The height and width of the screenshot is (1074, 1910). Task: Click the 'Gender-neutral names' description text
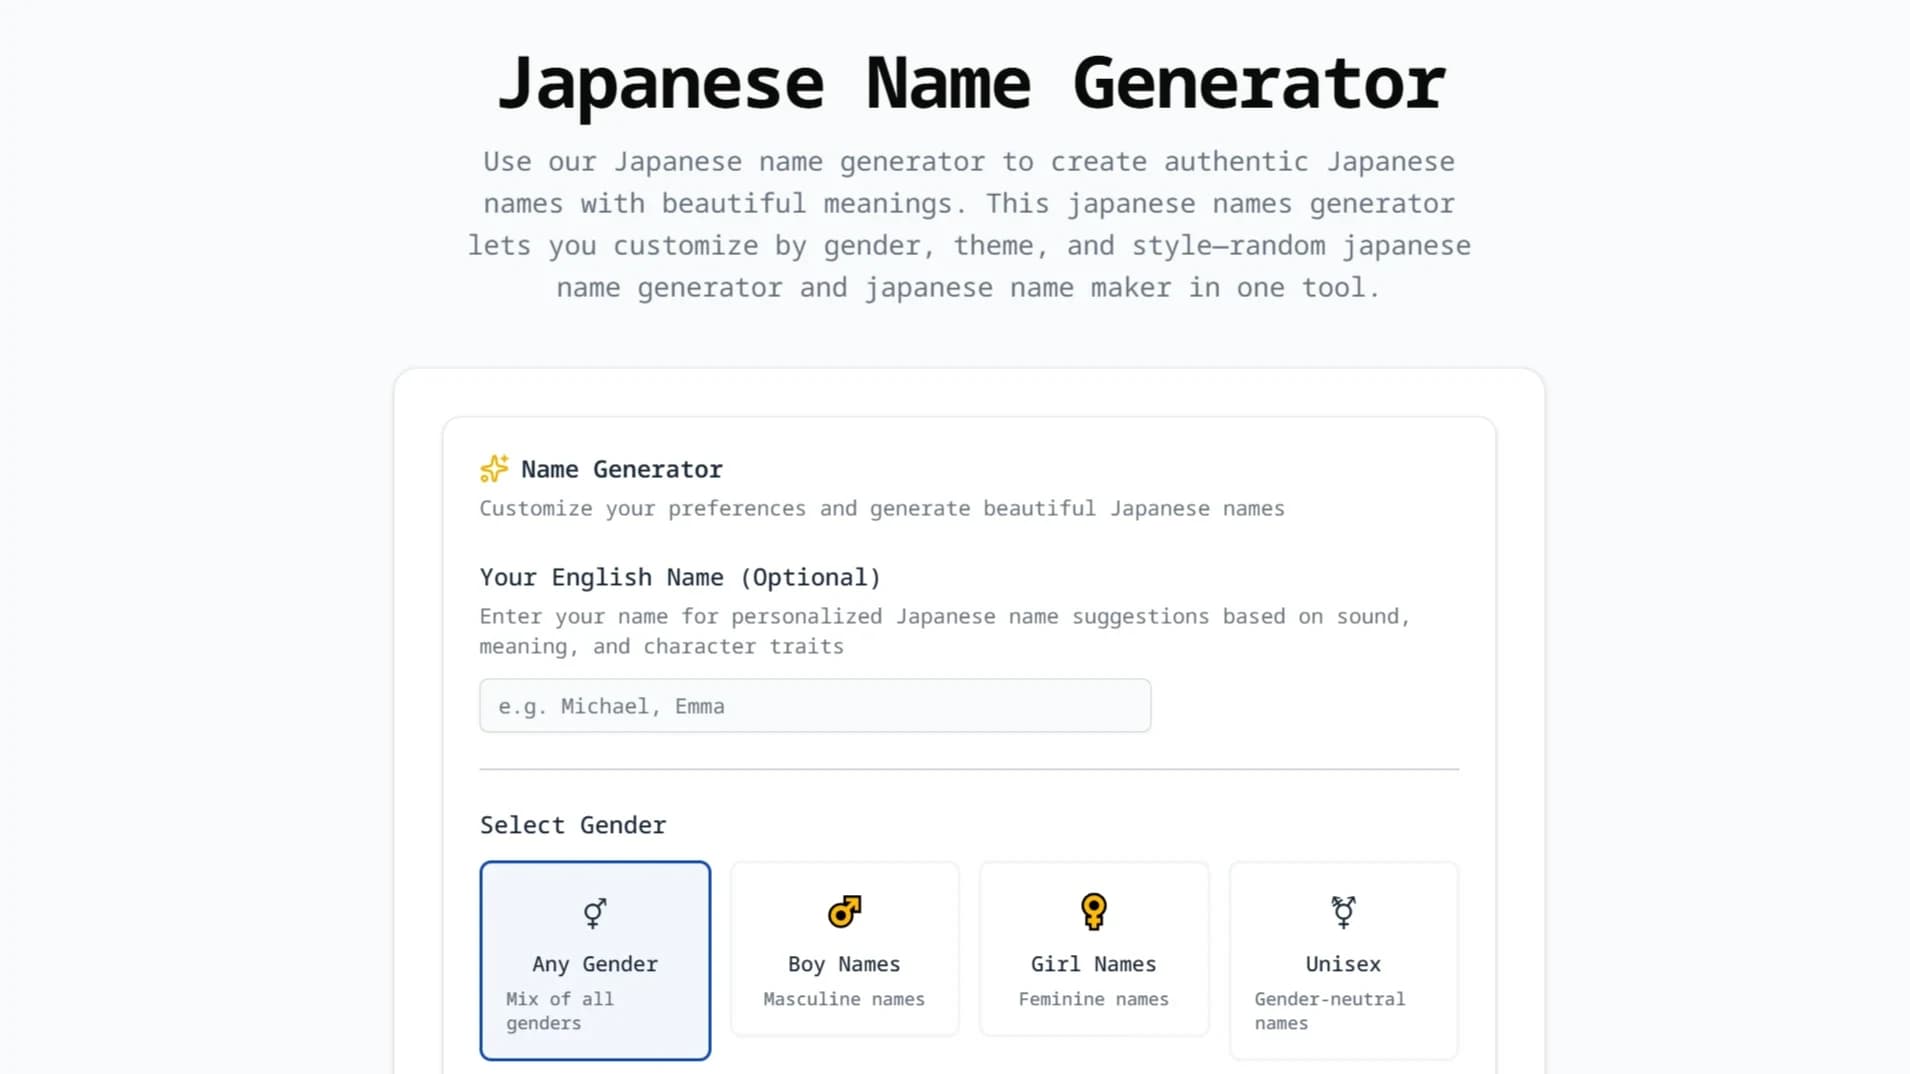tap(1330, 1011)
